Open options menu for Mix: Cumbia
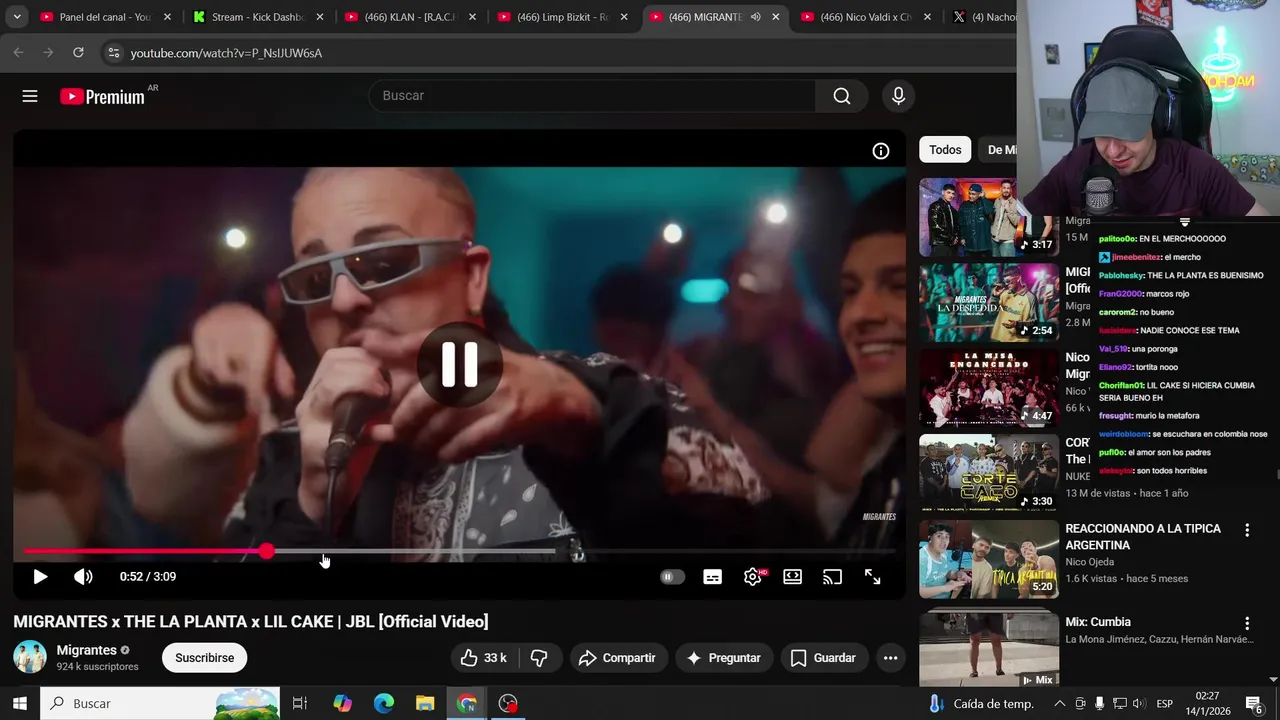 (x=1247, y=623)
